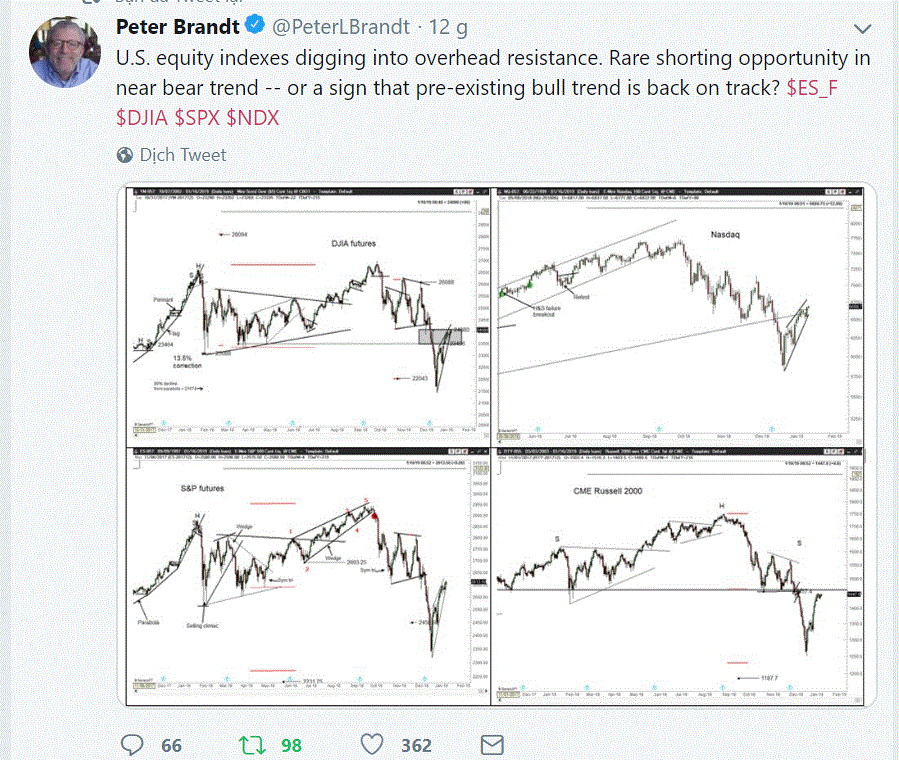
Task: Follow the $NDX cashtag link
Action: pos(253,118)
